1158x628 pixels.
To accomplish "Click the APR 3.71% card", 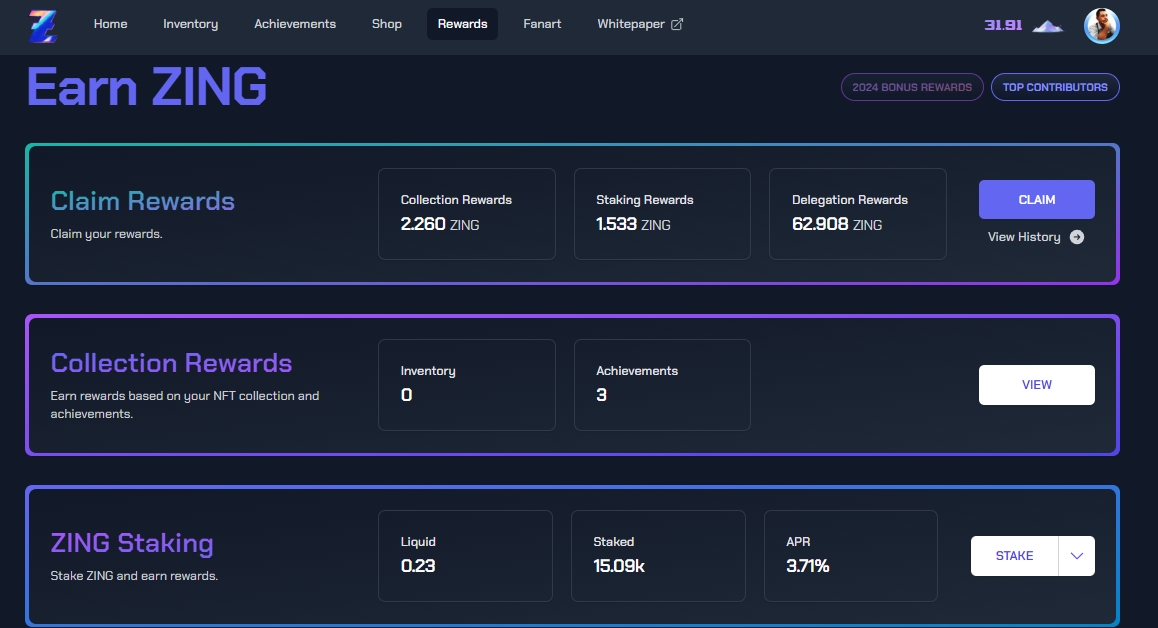I will (851, 556).
